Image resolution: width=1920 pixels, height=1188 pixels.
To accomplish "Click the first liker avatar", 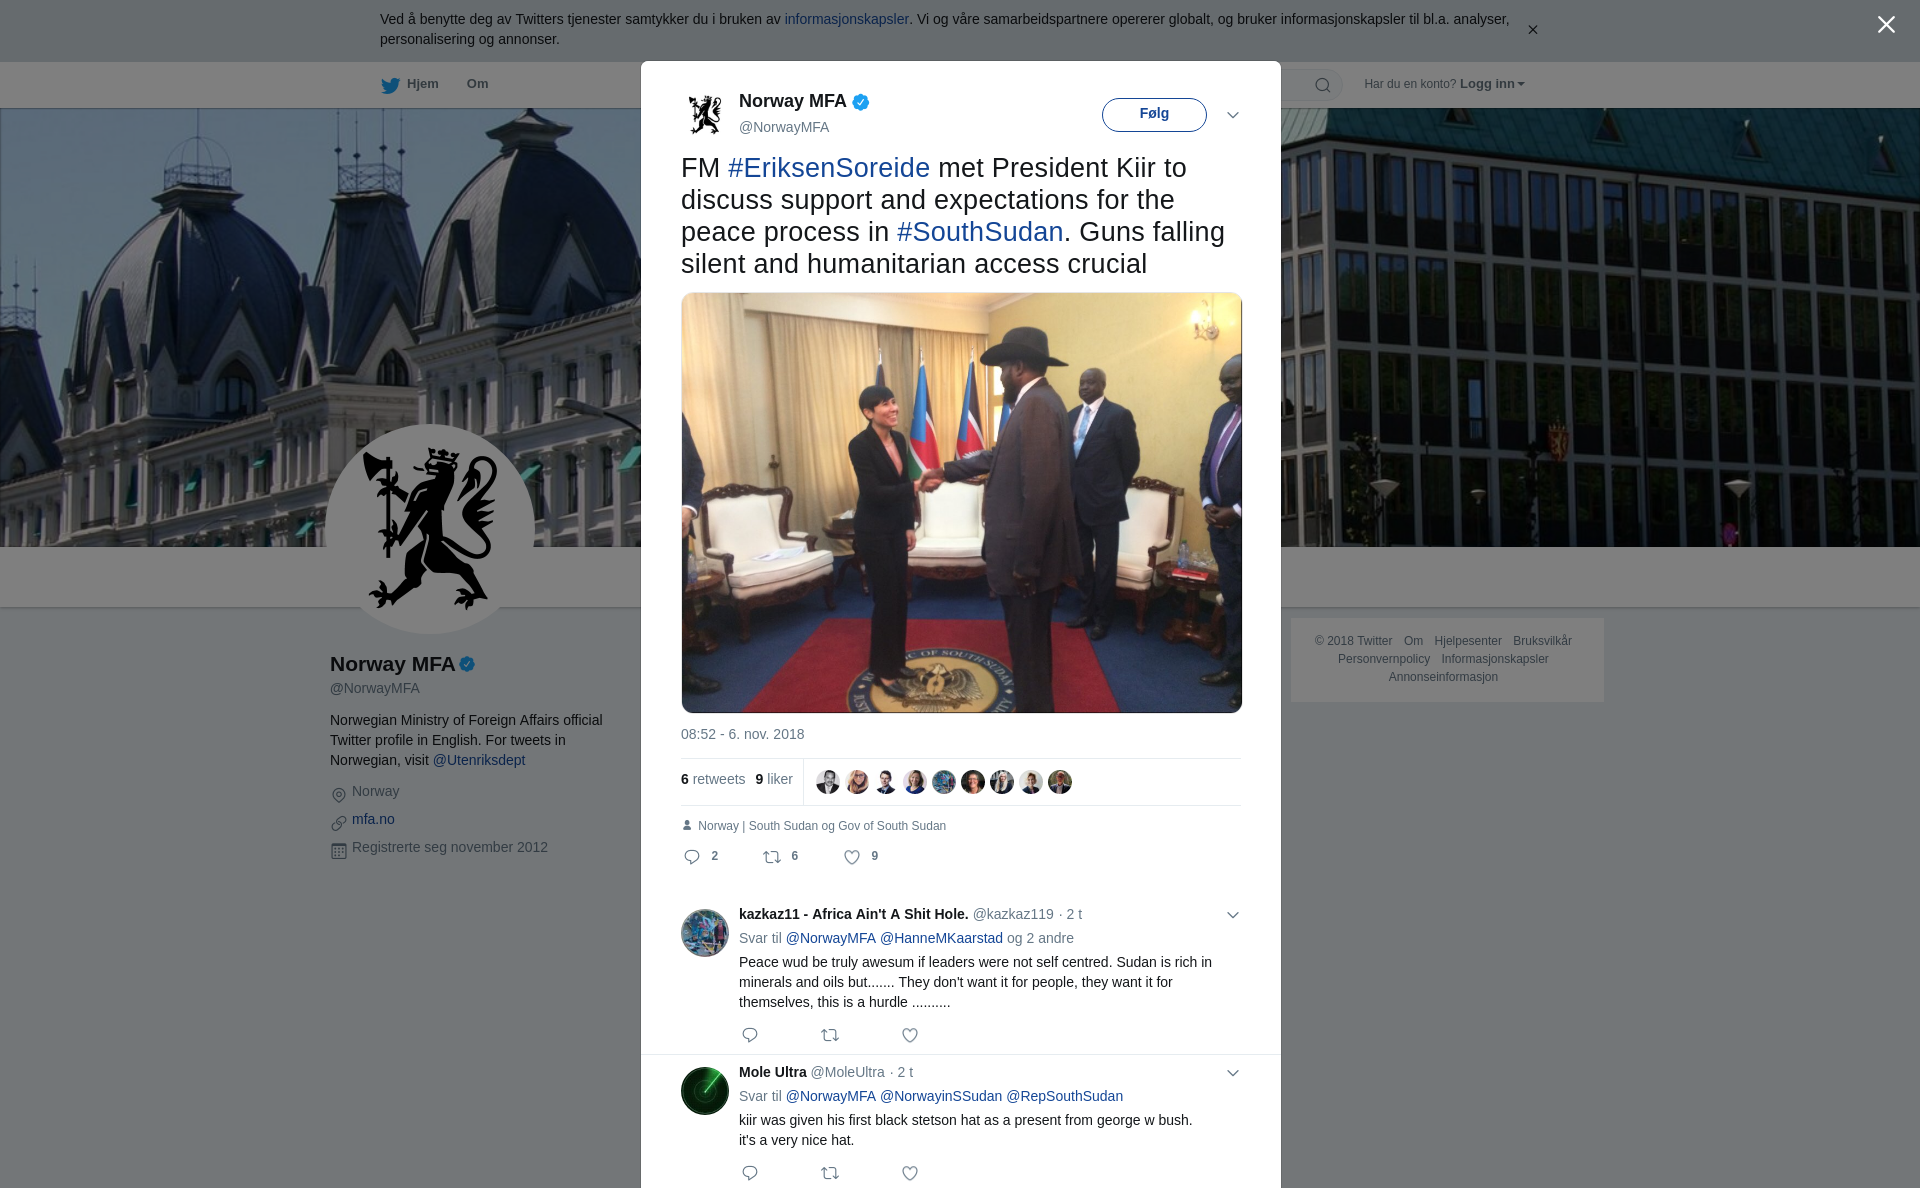I will tap(828, 782).
